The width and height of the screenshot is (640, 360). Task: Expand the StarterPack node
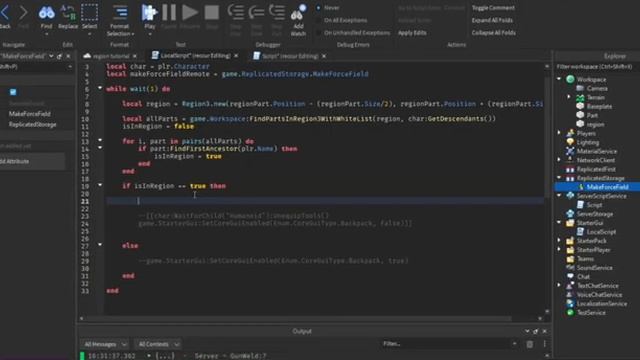pos(559,240)
